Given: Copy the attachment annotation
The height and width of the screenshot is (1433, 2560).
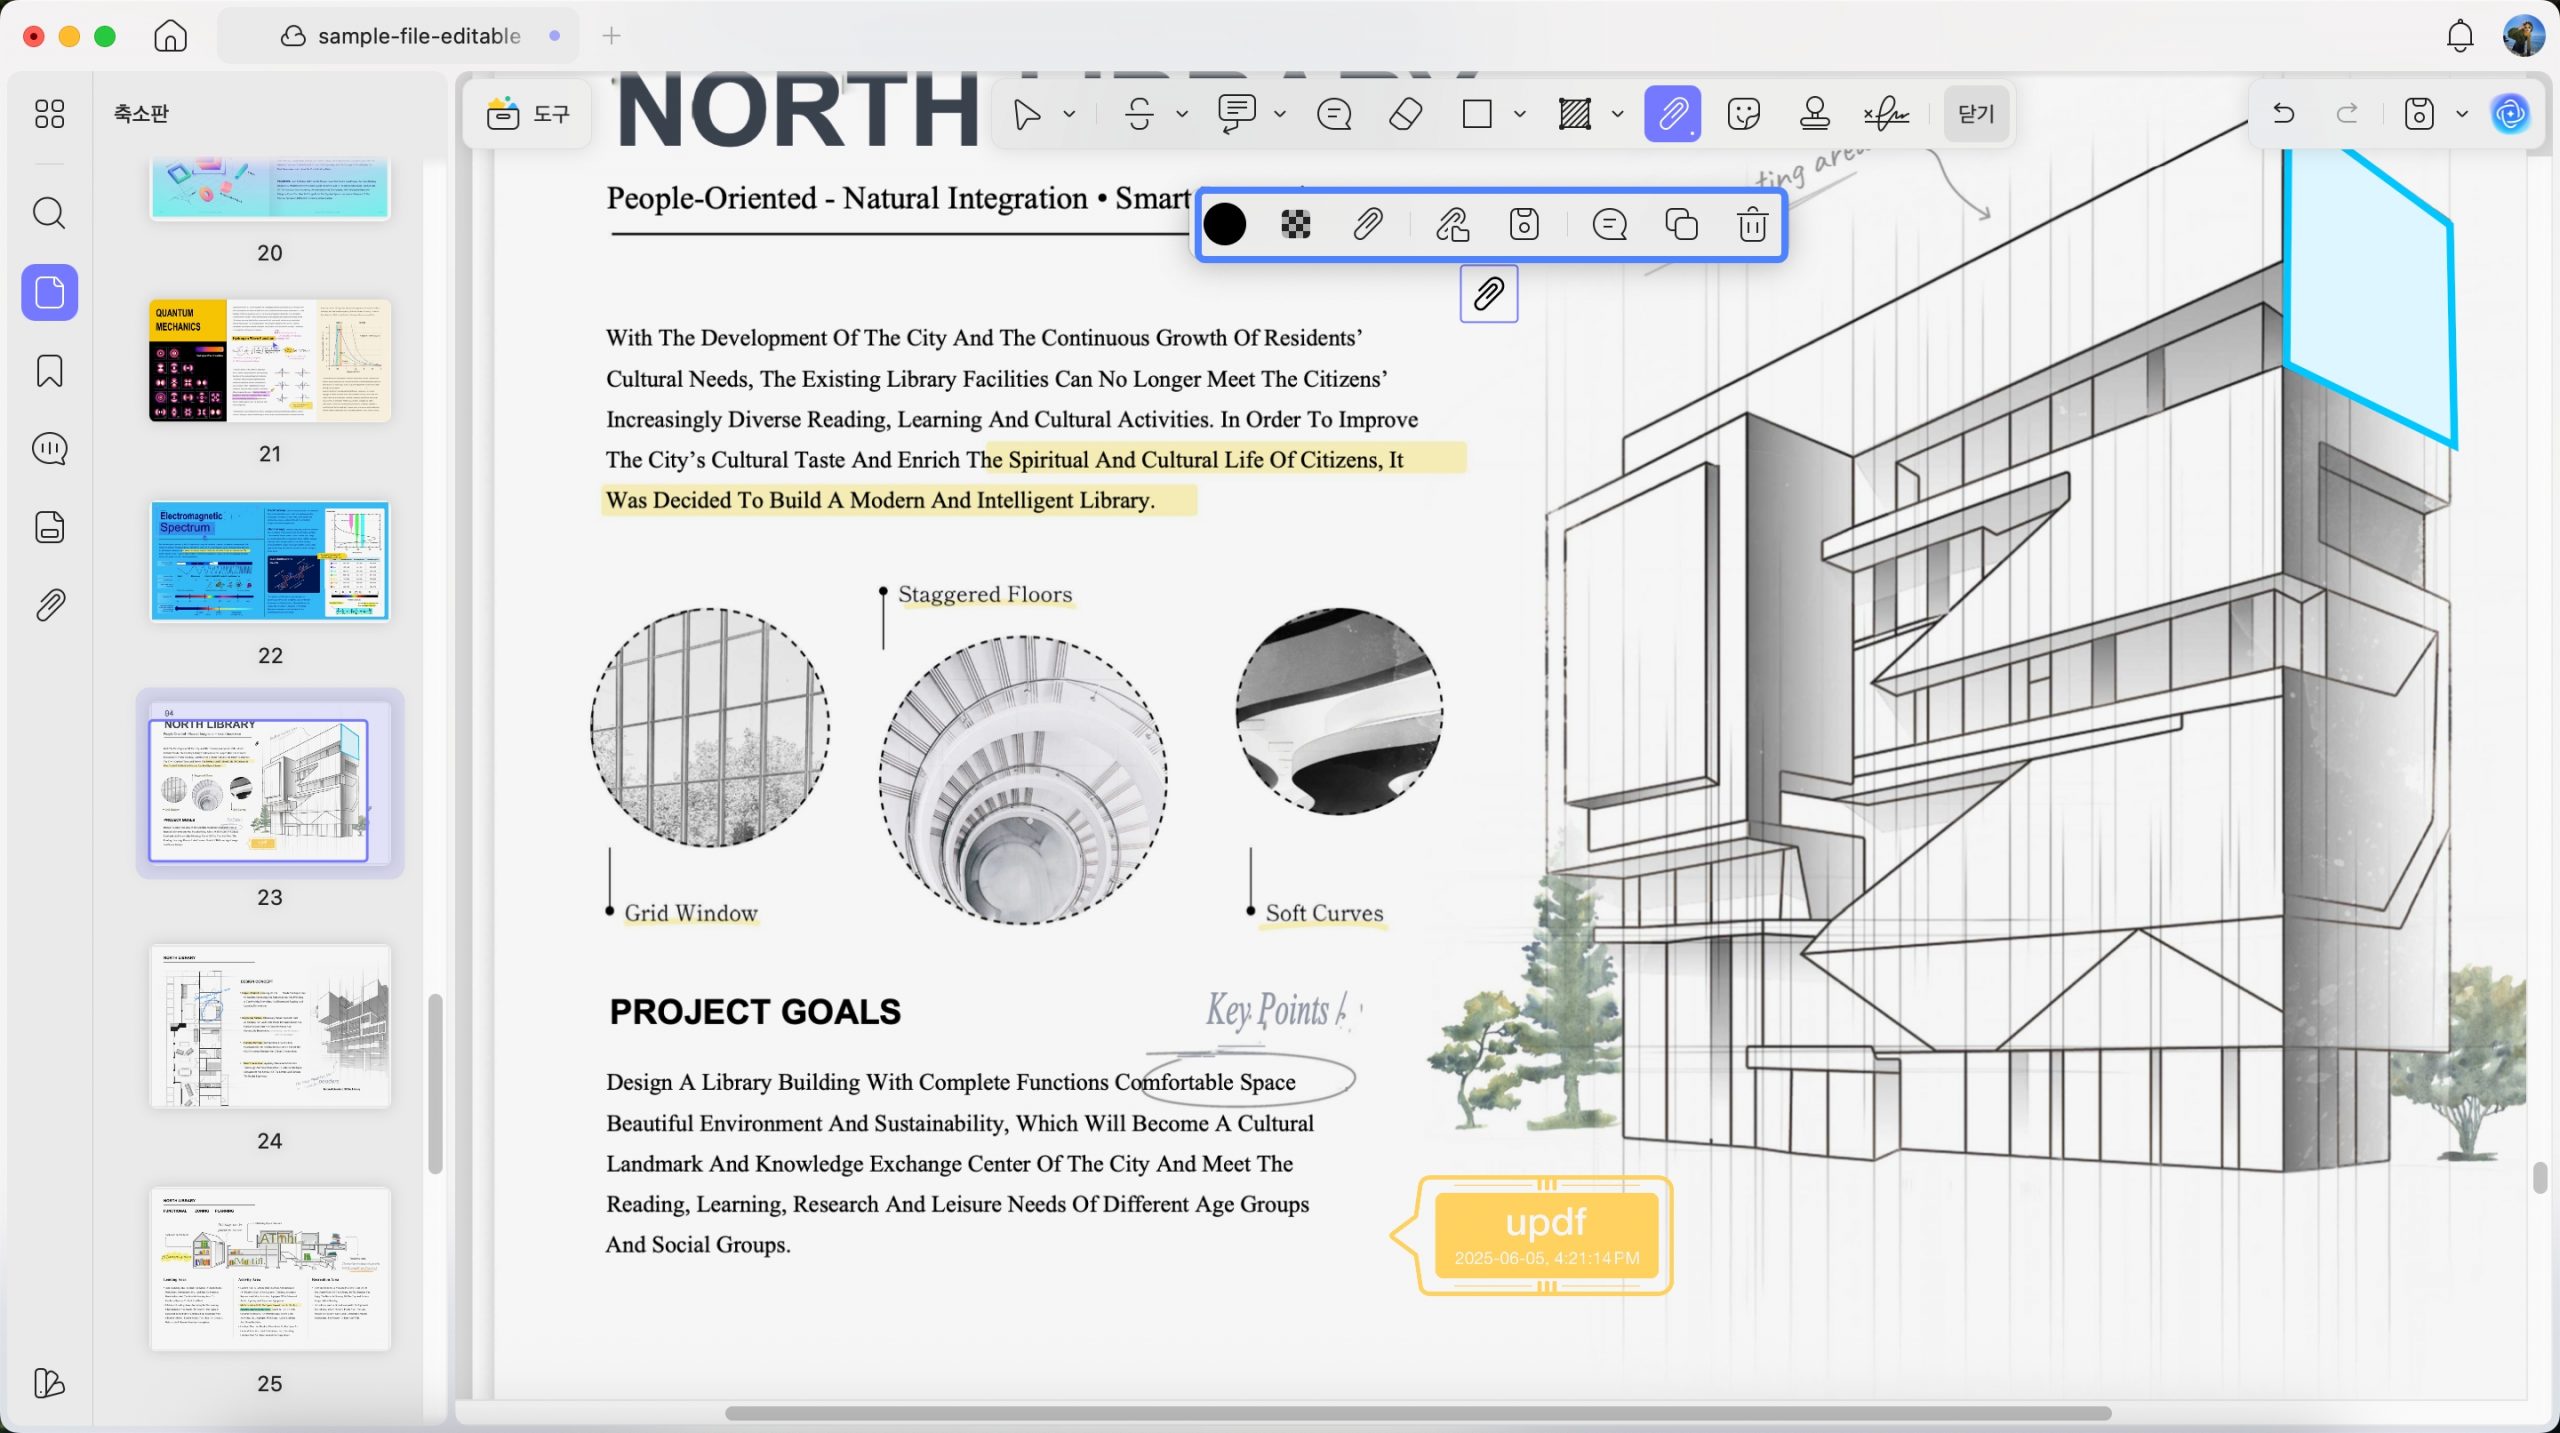Looking at the screenshot, I should [x=1681, y=224].
